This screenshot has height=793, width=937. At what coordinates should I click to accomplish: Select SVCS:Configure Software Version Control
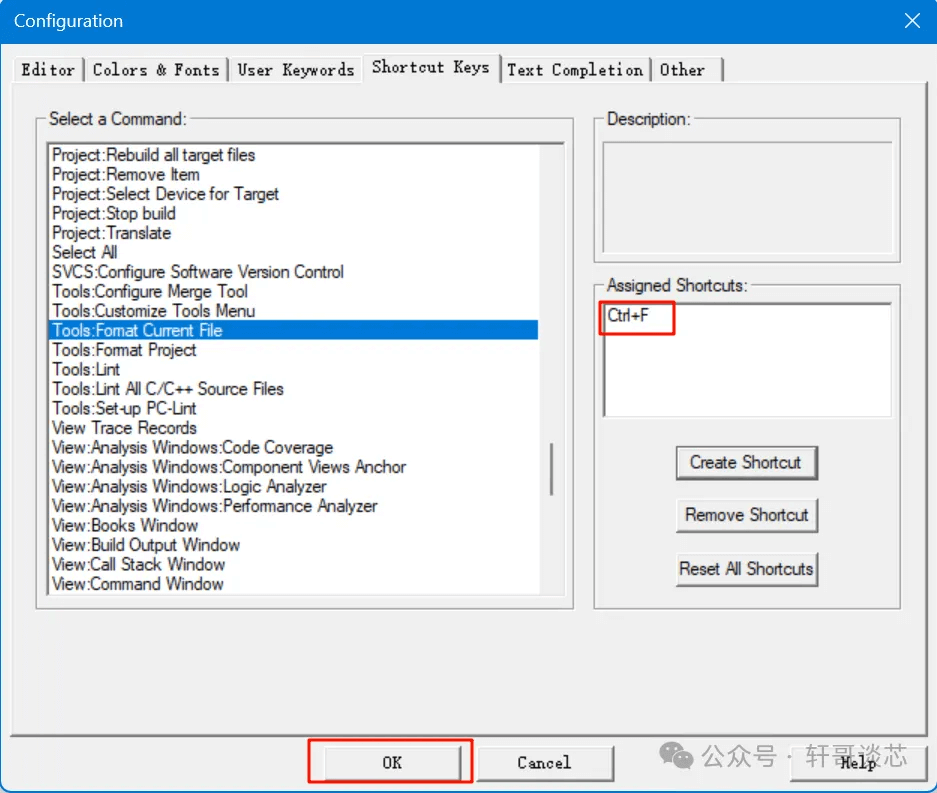pyautogui.click(x=198, y=272)
